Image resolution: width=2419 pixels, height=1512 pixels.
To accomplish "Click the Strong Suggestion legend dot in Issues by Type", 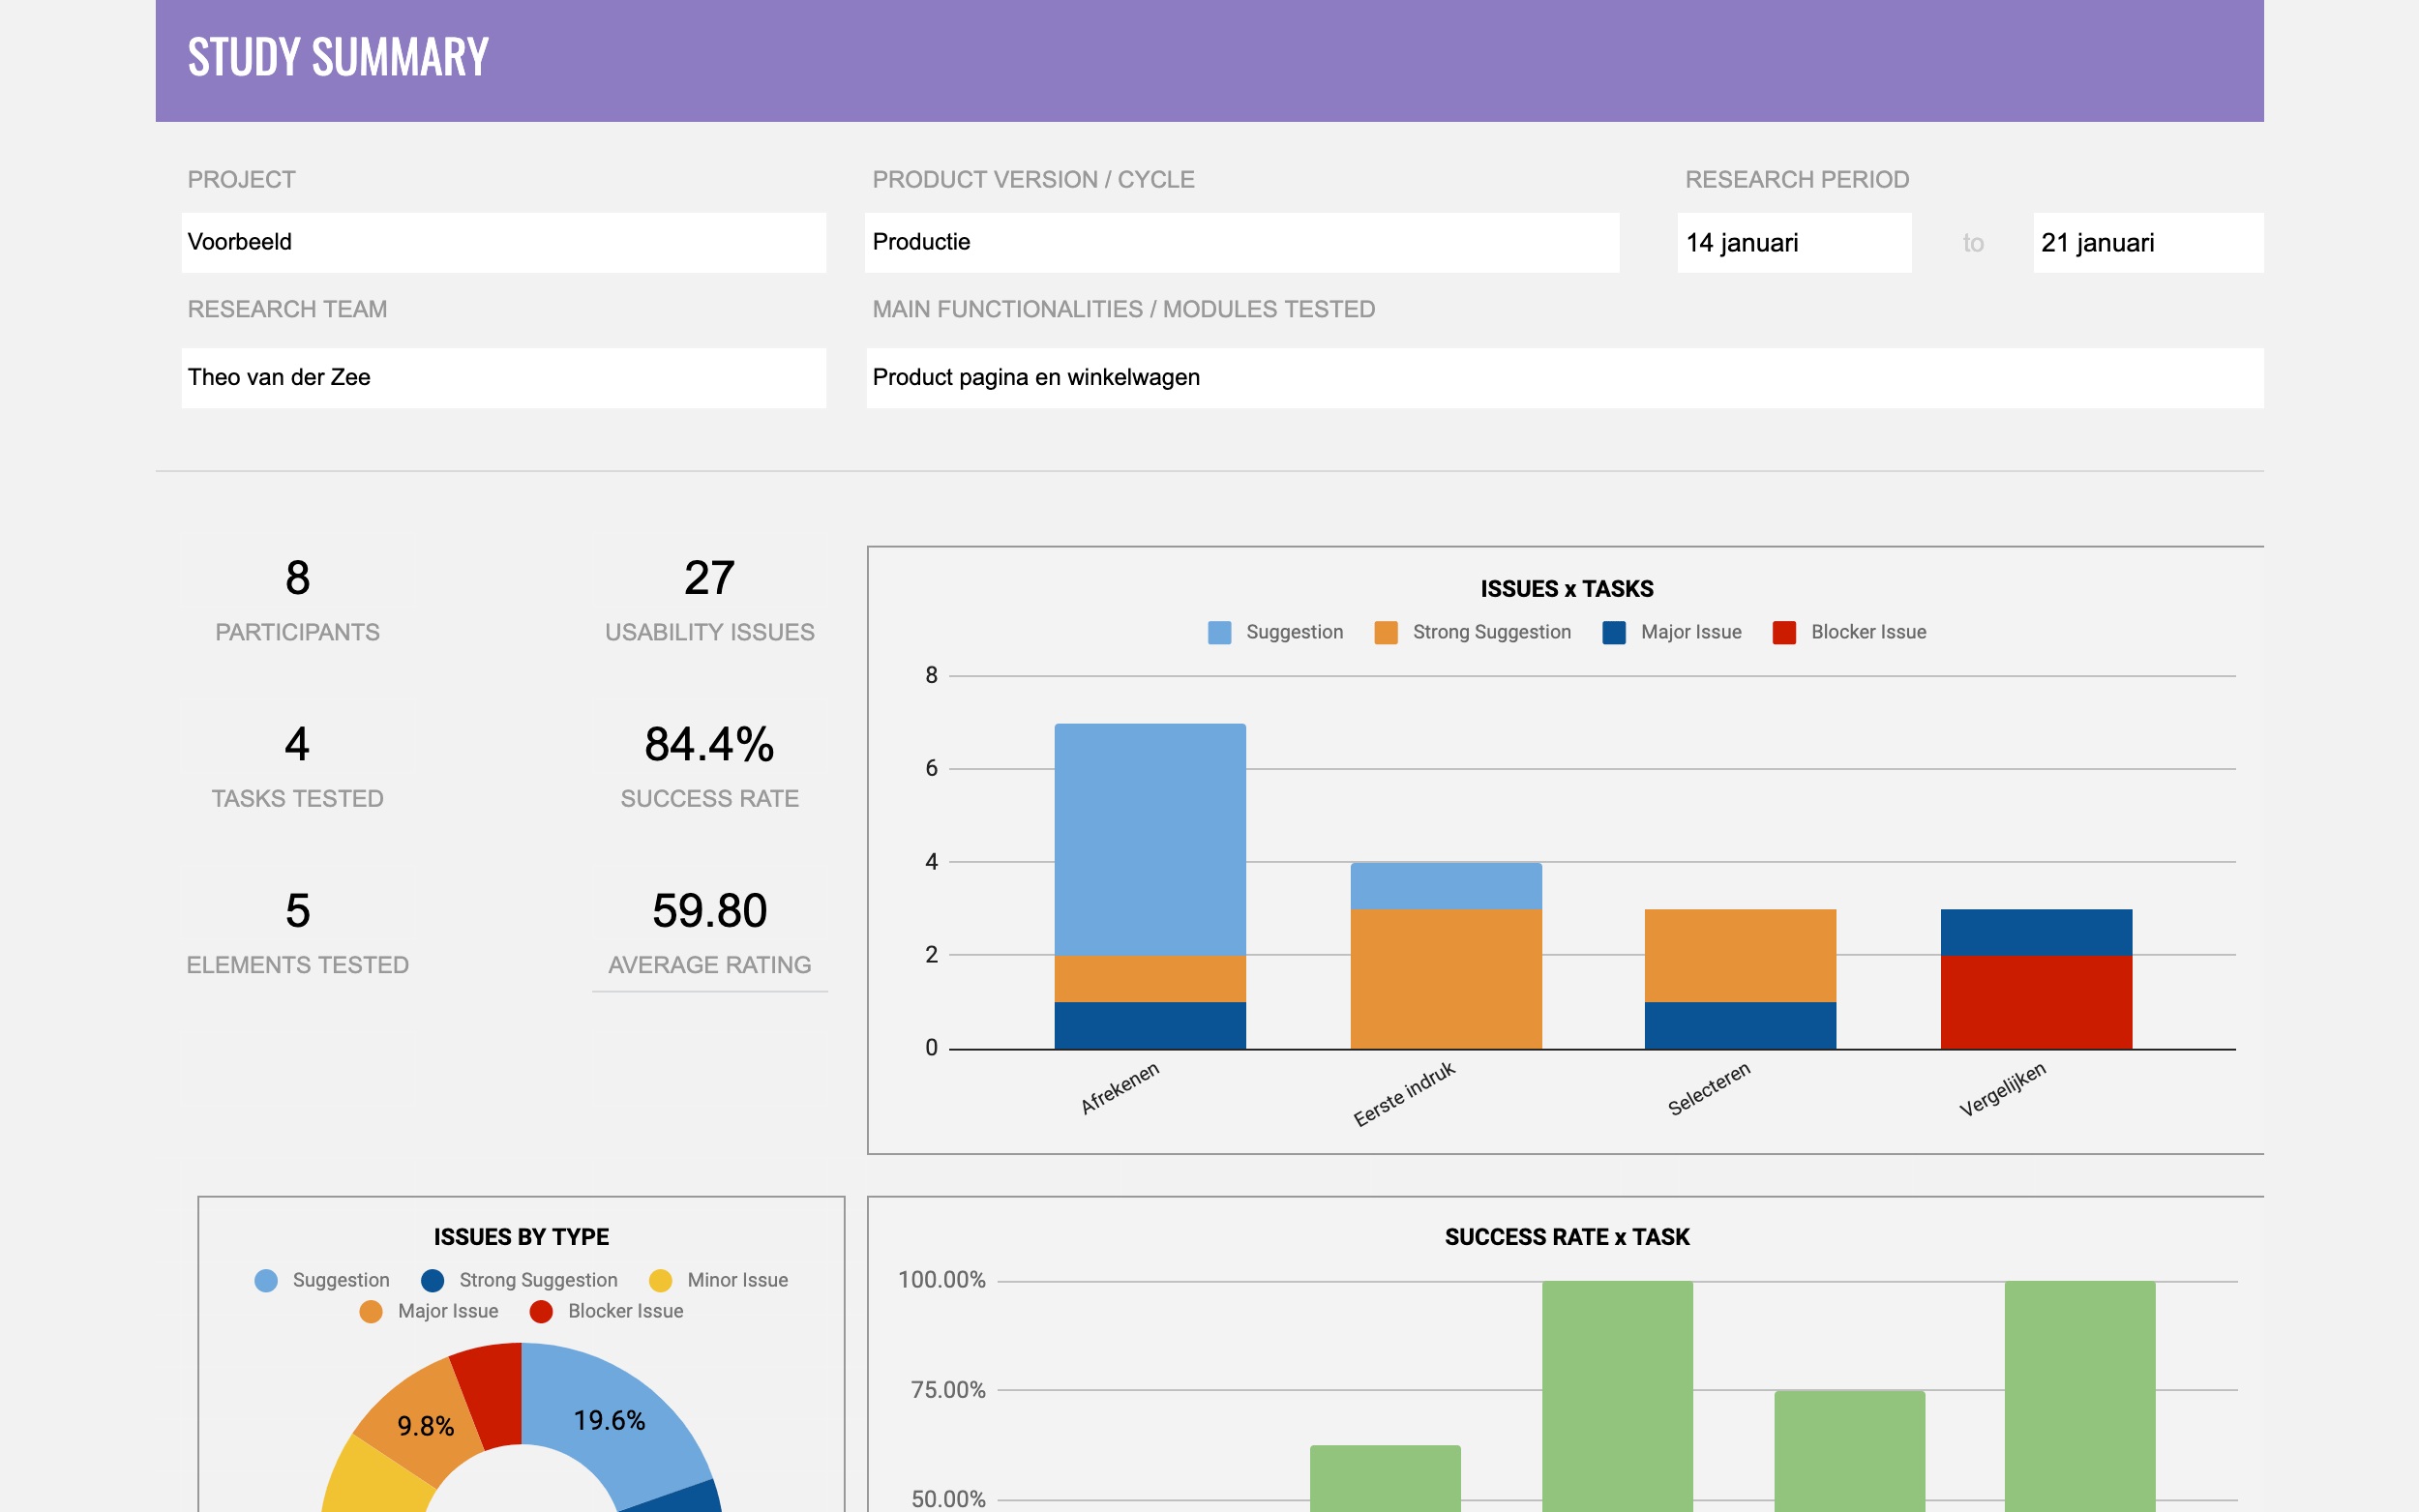I will pos(432,1280).
